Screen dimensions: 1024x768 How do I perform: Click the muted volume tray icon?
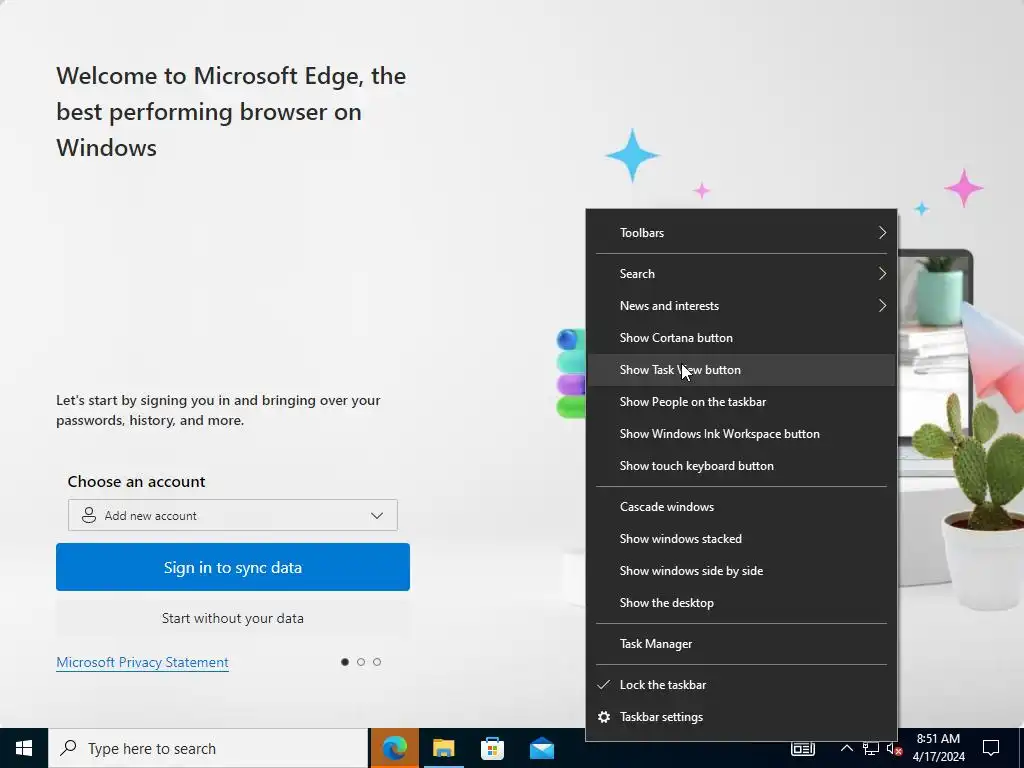894,748
